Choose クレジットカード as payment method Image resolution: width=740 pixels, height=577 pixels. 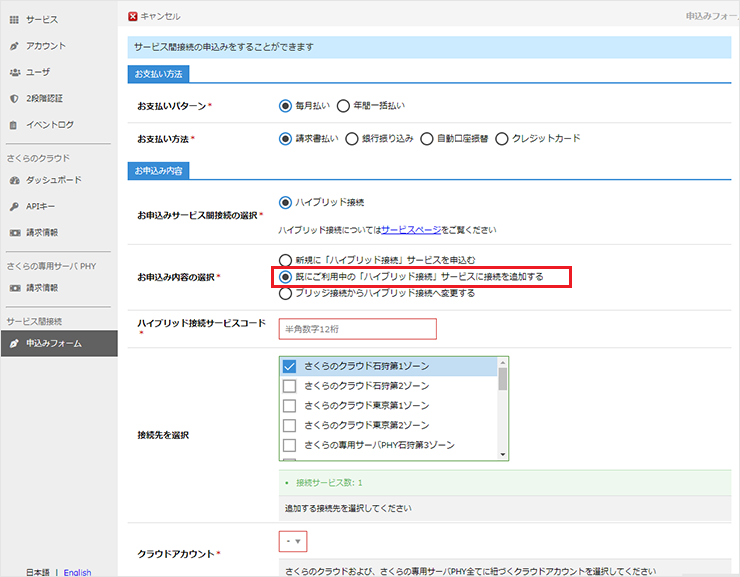pyautogui.click(x=502, y=138)
